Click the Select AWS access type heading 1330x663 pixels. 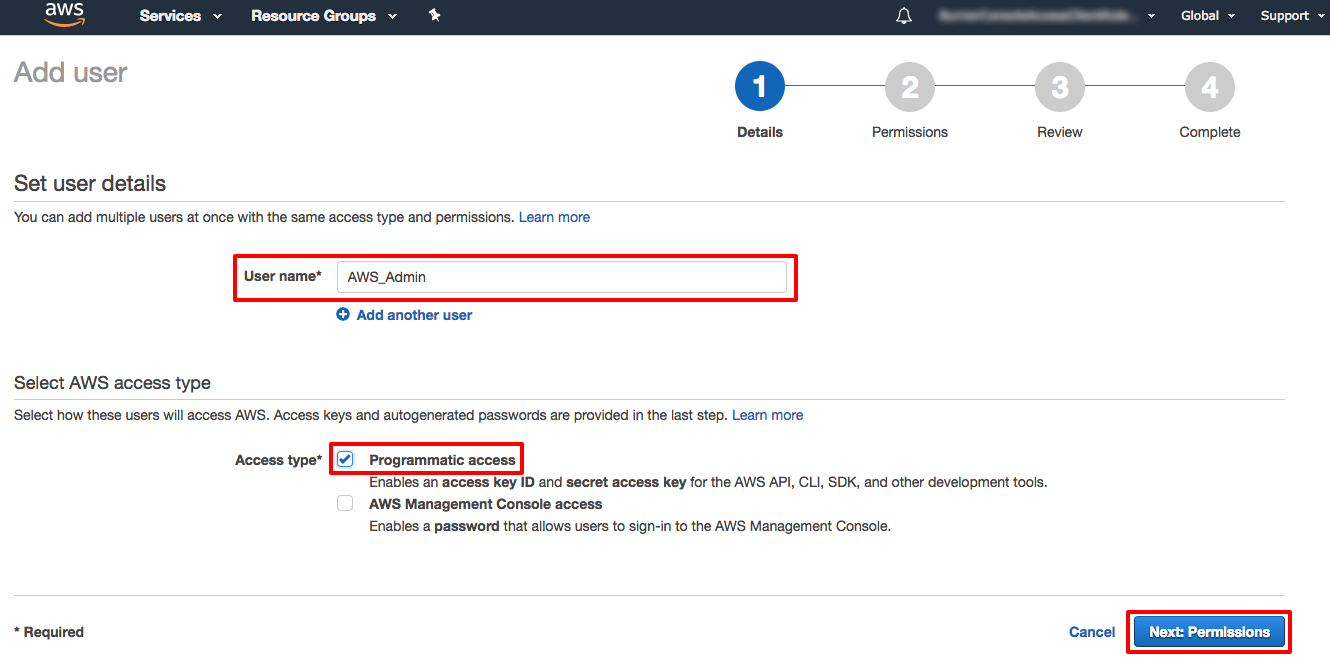(112, 383)
